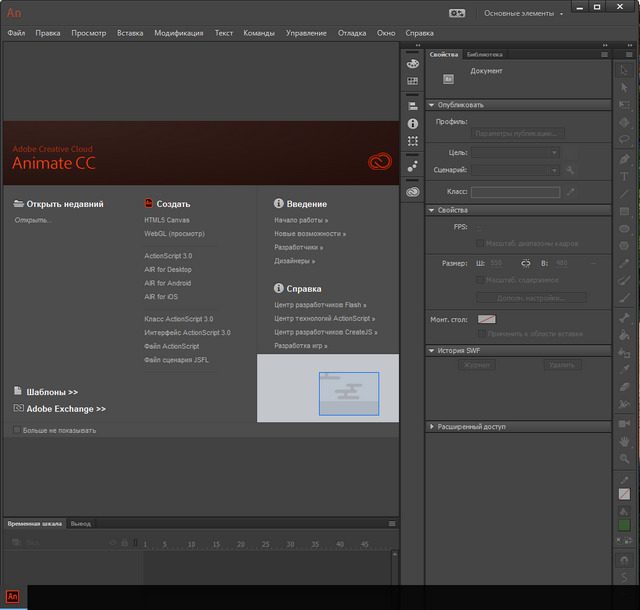Select the Oval tool
The image size is (640, 610).
click(624, 229)
